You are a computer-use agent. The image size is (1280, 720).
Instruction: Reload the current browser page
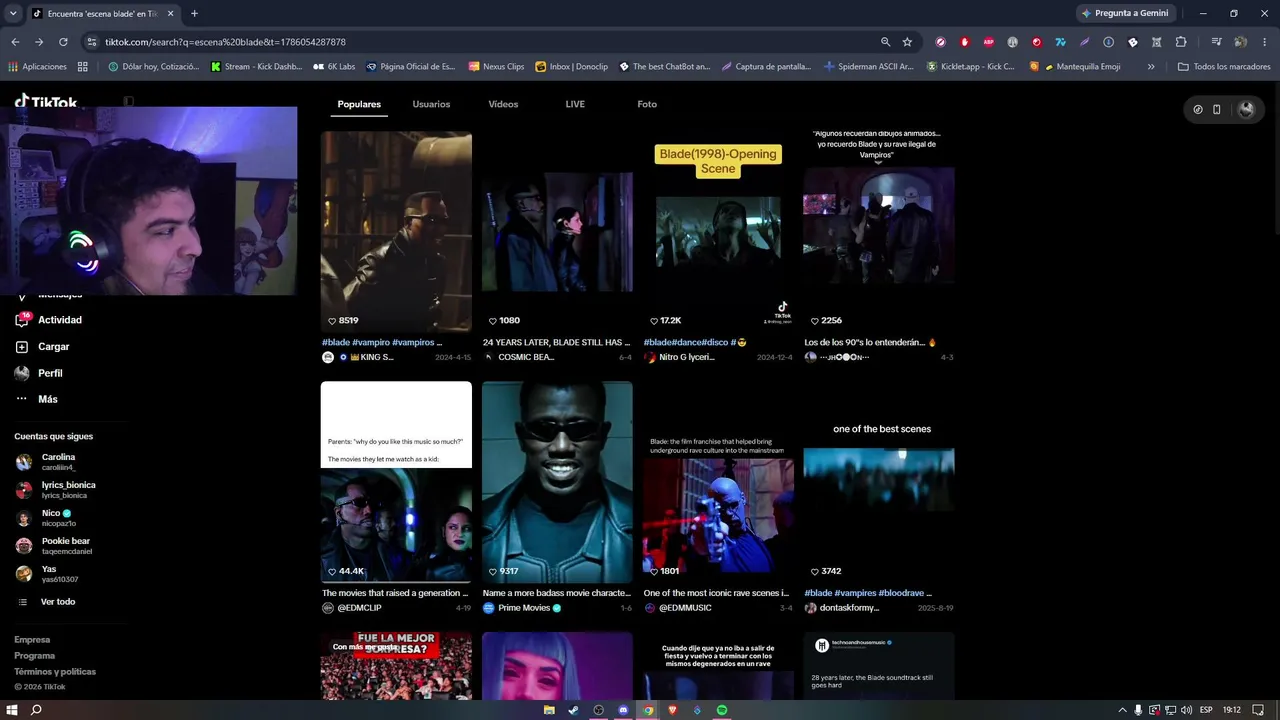[x=63, y=42]
